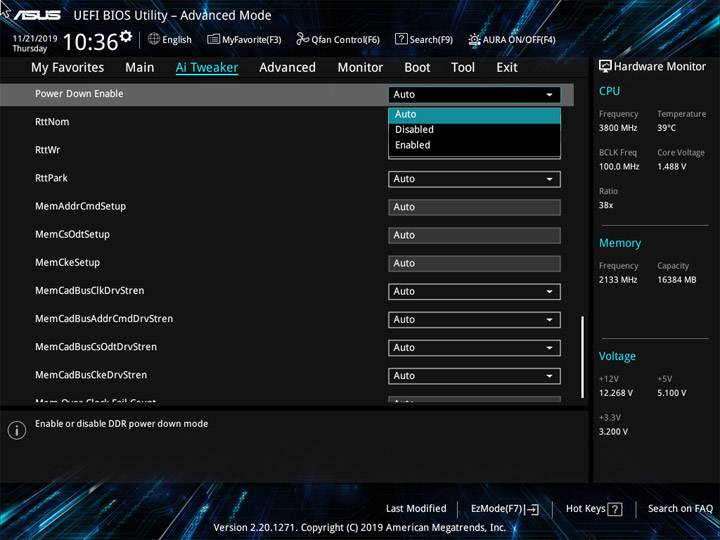Choose Enabled in the dropdown list
The image size is (720, 540).
coord(474,145)
